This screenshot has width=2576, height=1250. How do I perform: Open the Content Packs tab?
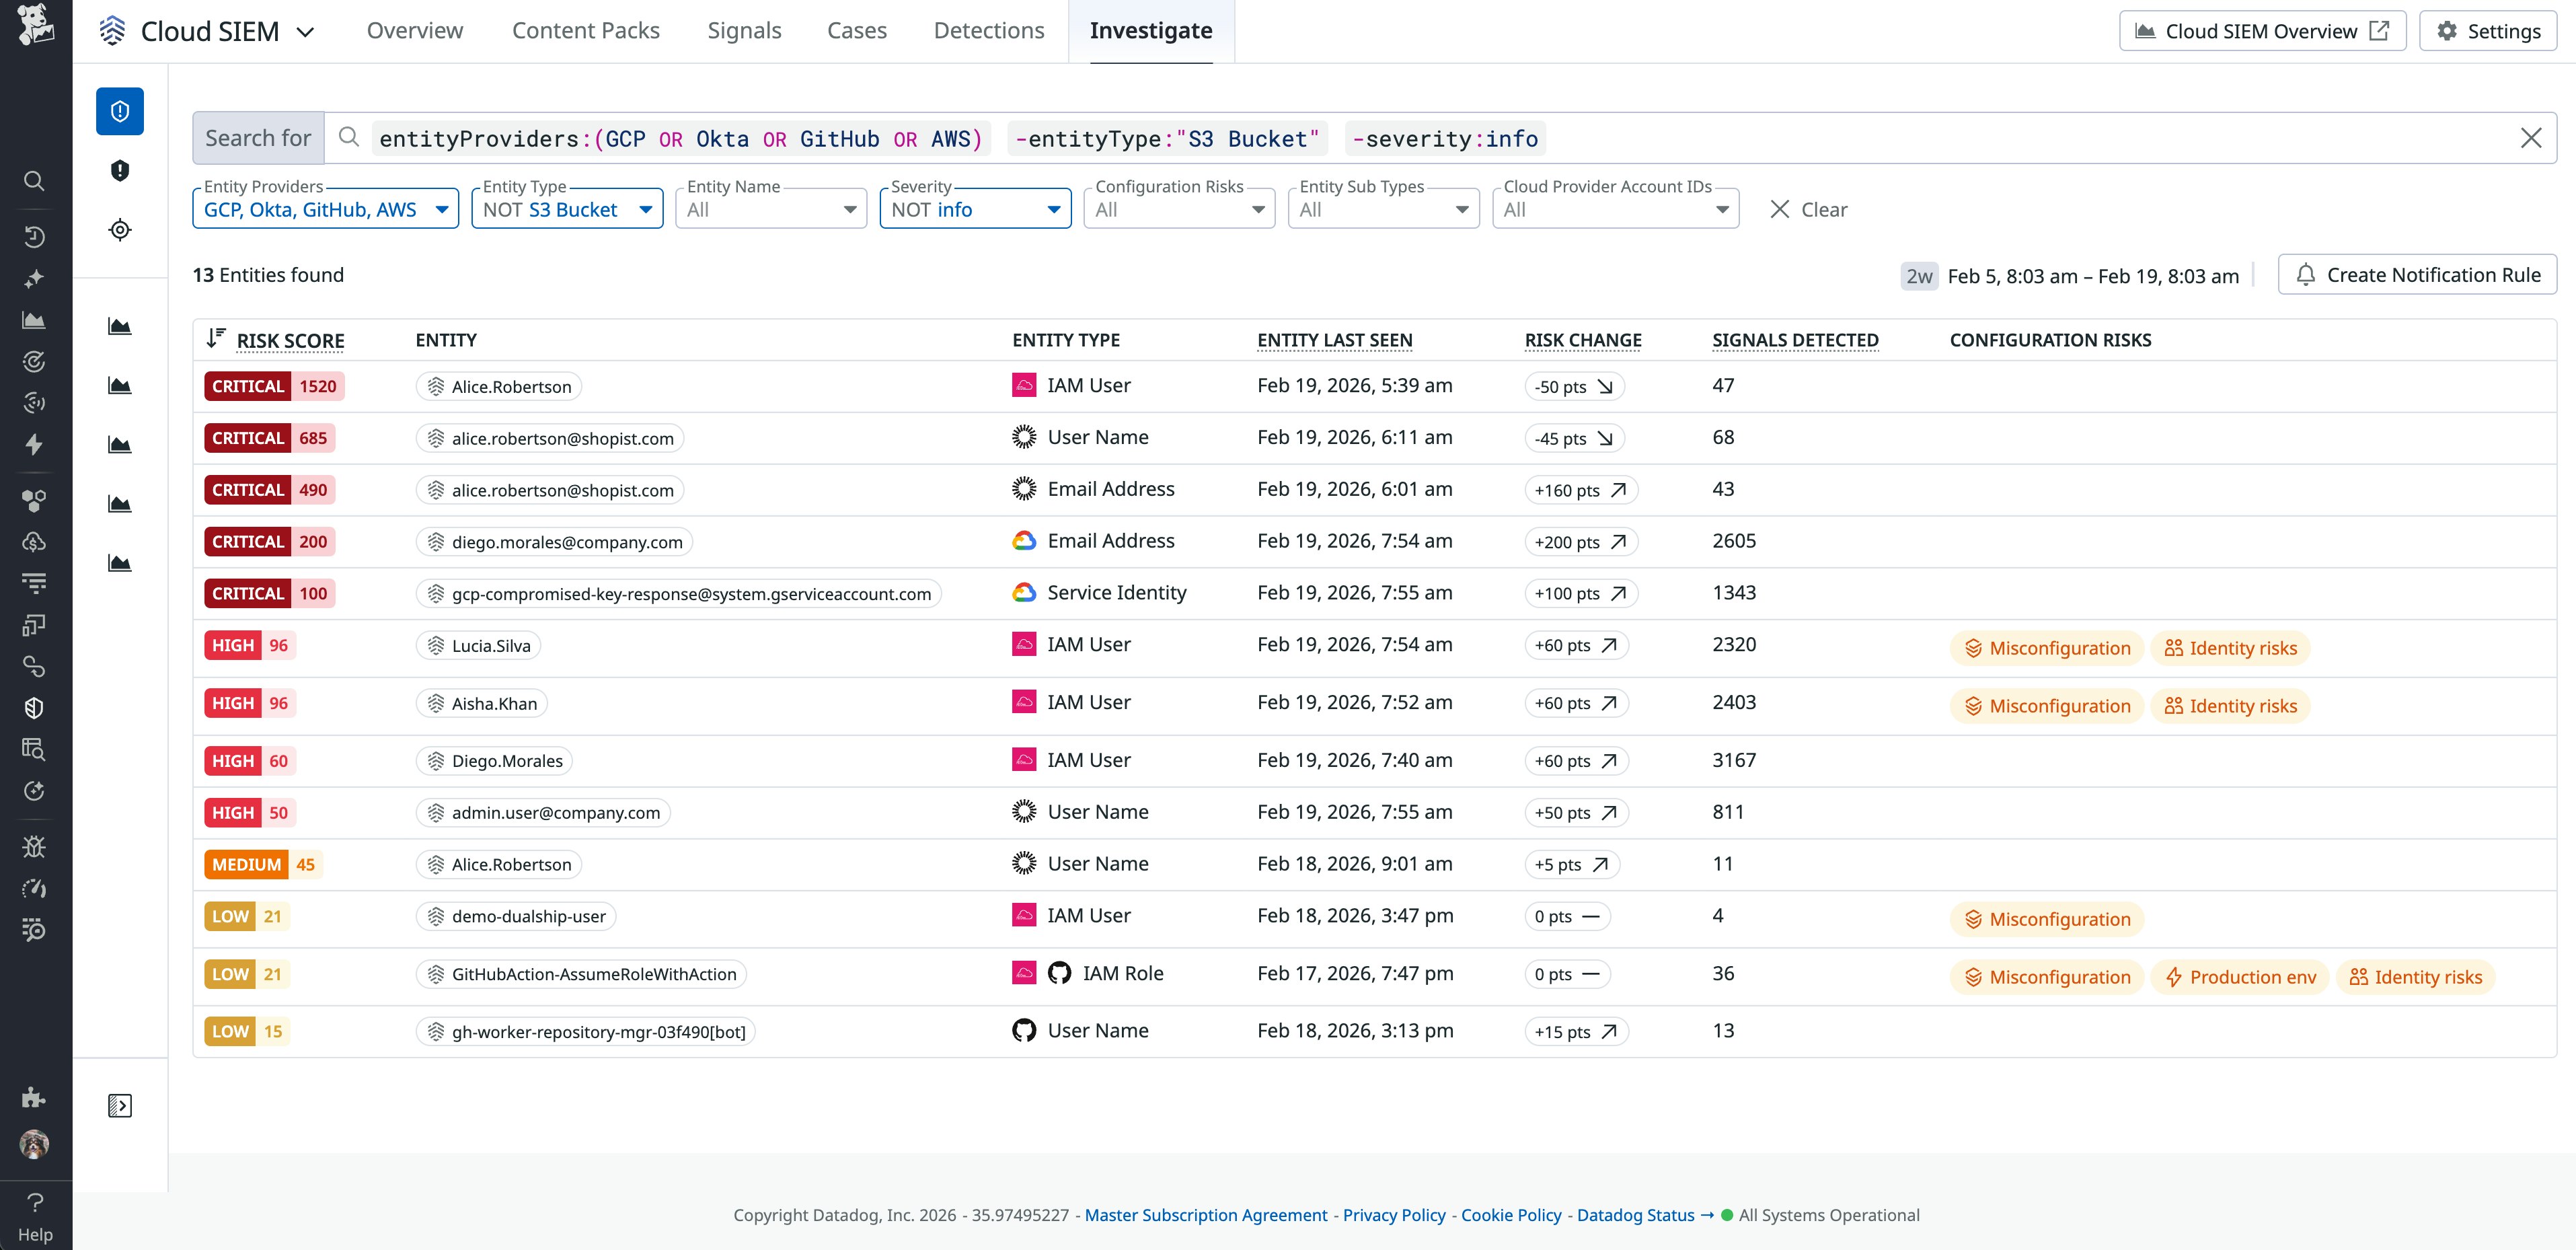click(x=586, y=30)
